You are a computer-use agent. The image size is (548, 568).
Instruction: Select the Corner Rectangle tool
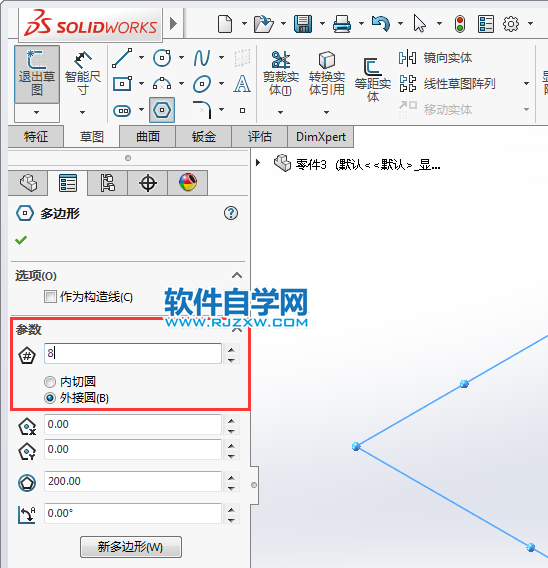(122, 84)
